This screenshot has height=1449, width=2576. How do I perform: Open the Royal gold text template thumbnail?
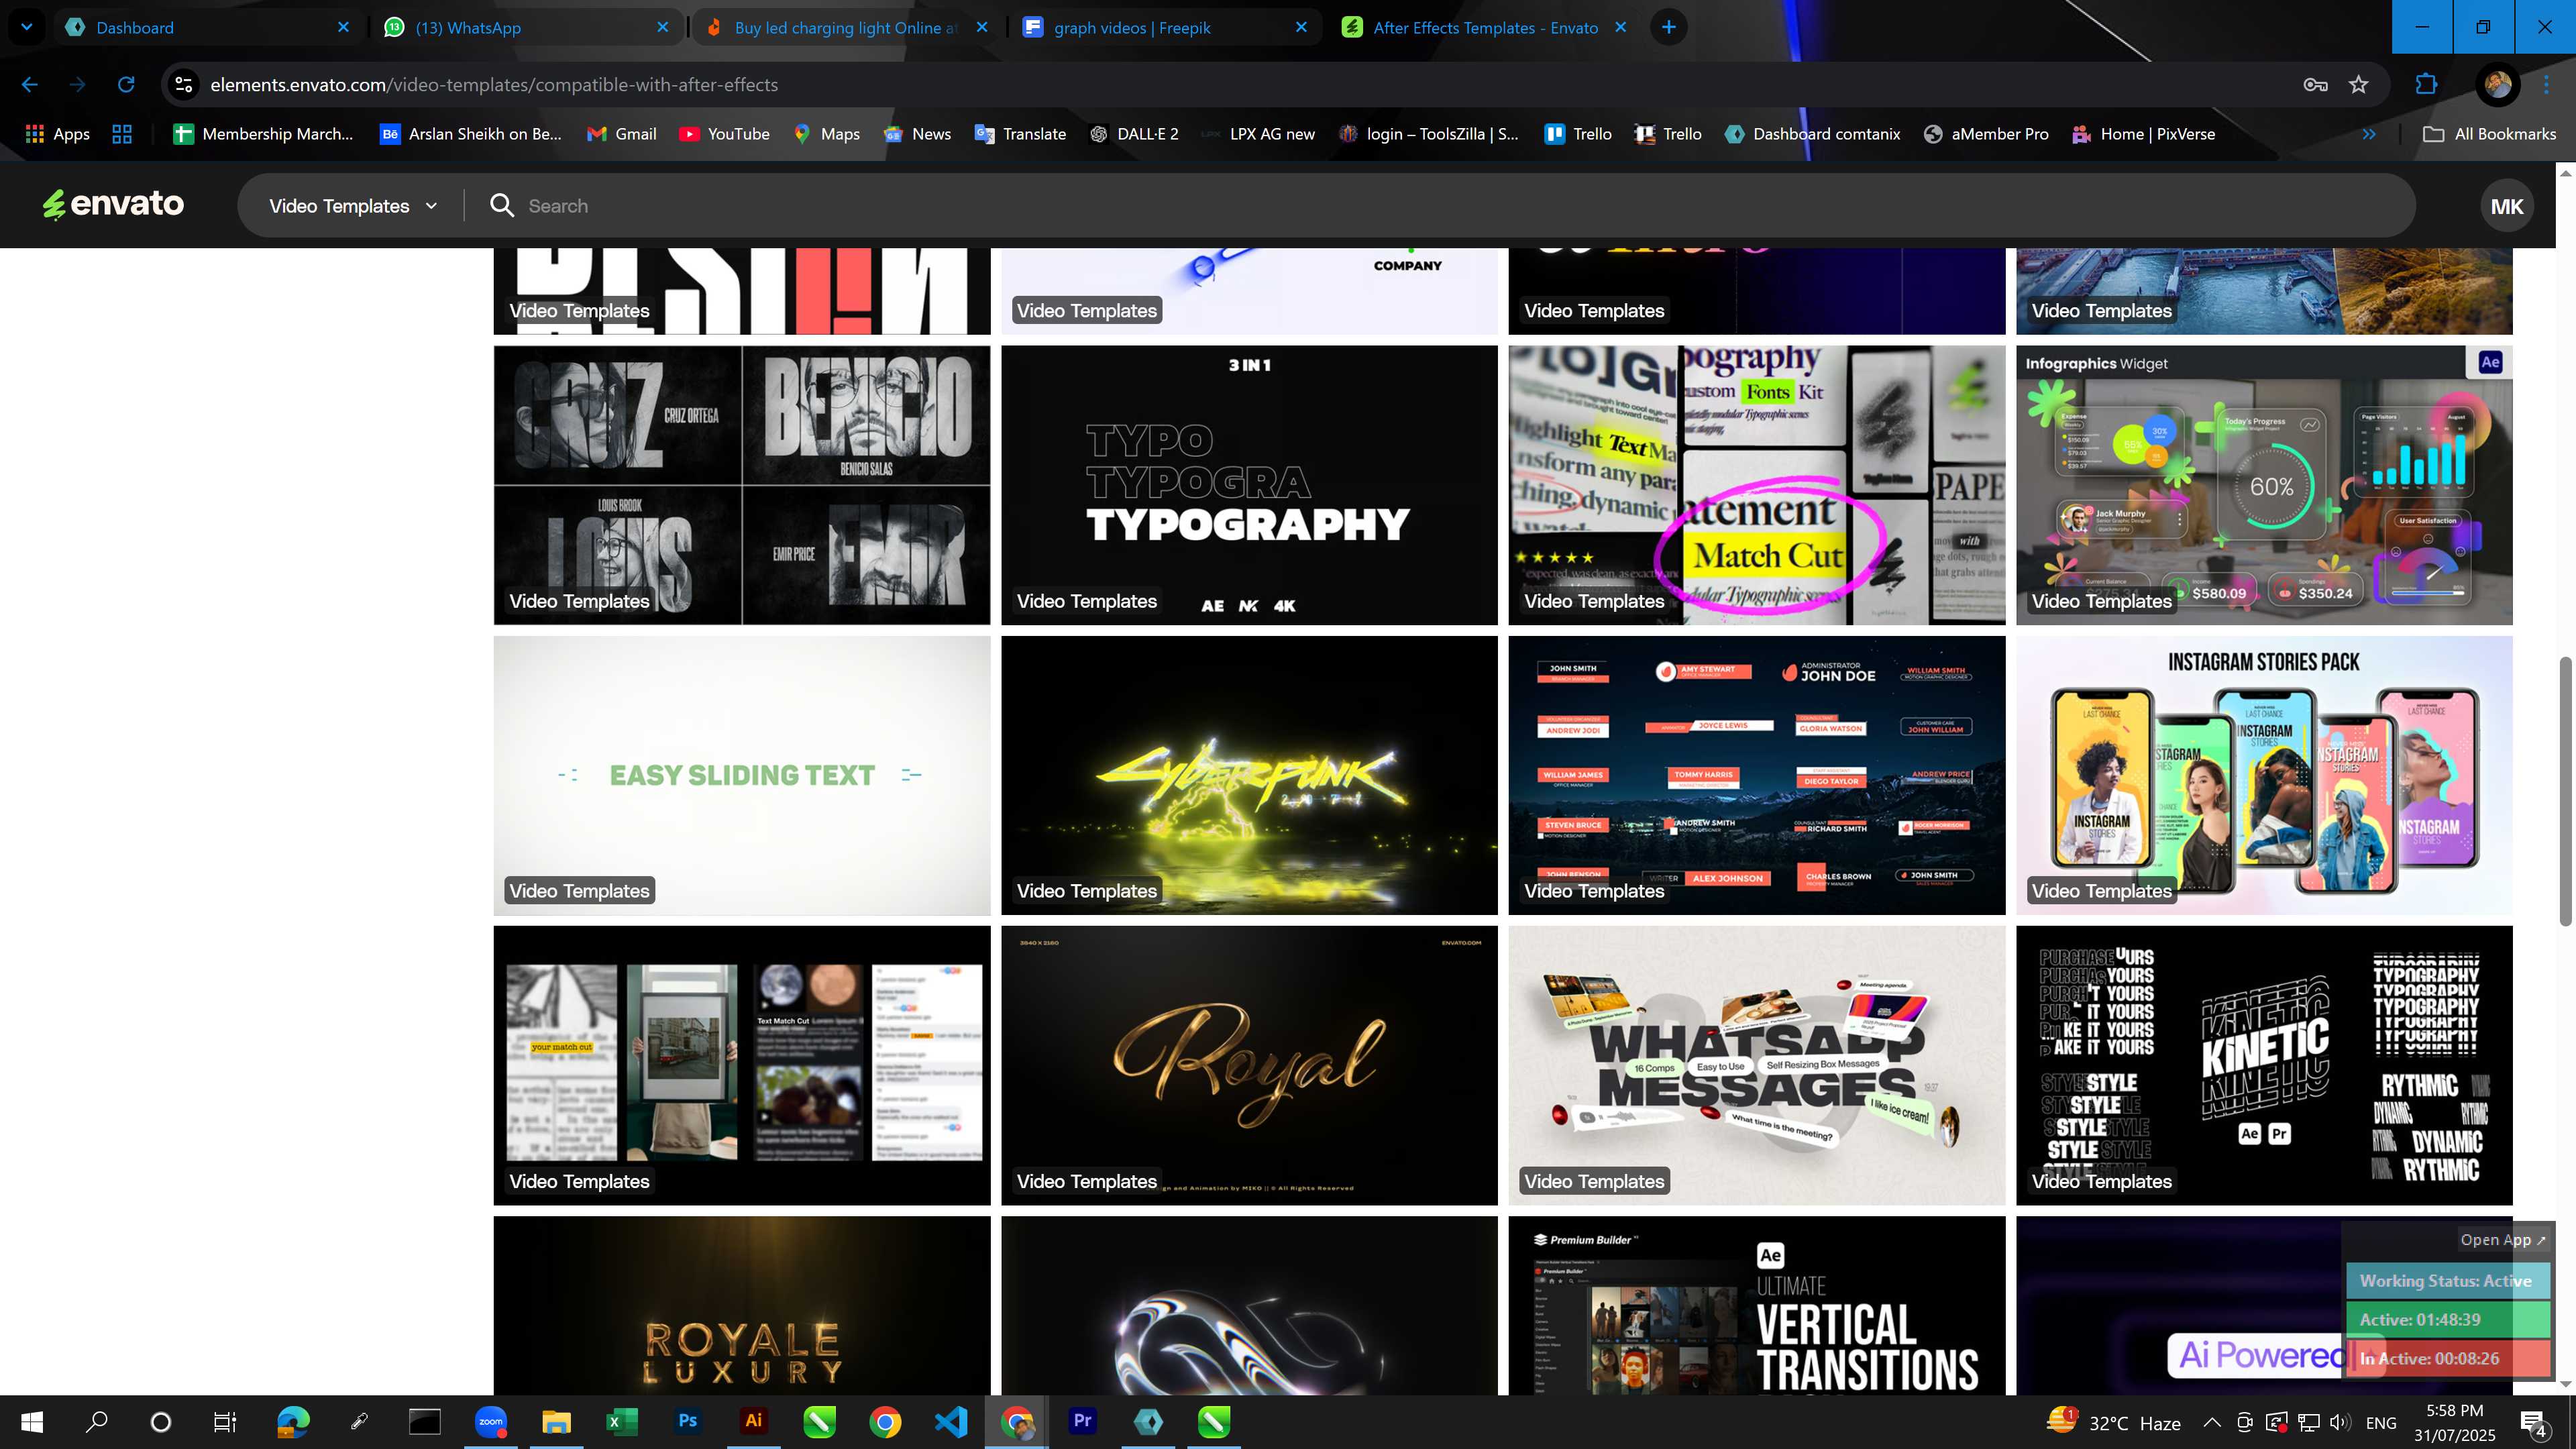click(1249, 1065)
